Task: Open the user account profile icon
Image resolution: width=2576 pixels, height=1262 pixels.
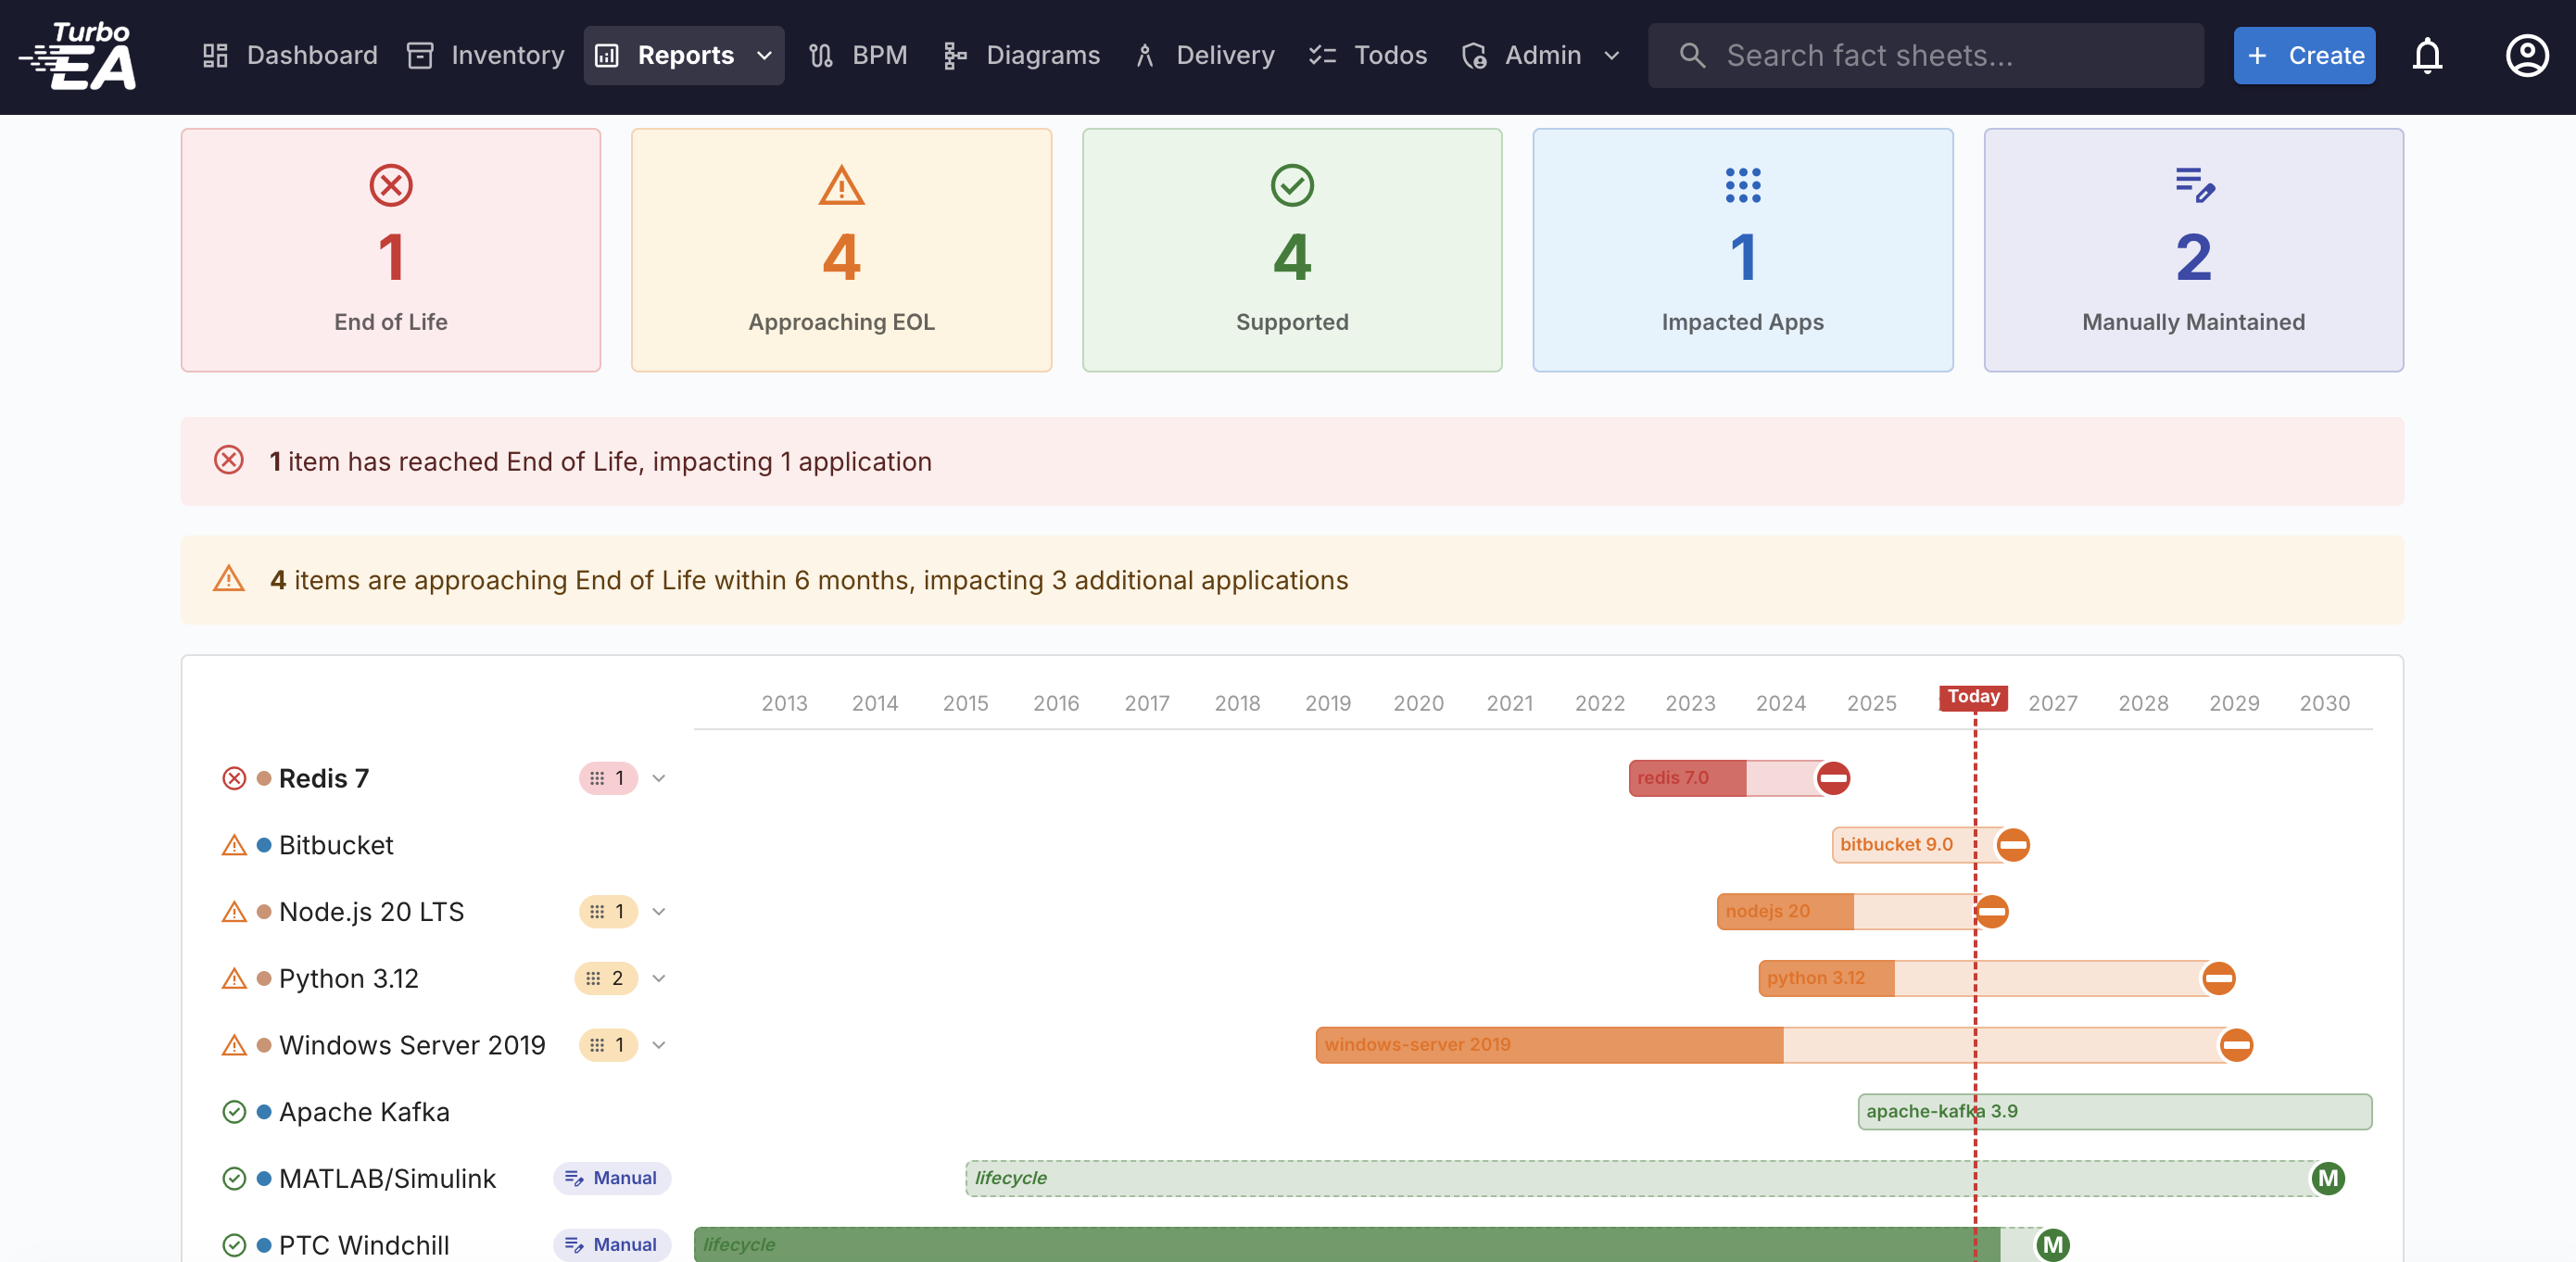Action: click(x=2526, y=56)
